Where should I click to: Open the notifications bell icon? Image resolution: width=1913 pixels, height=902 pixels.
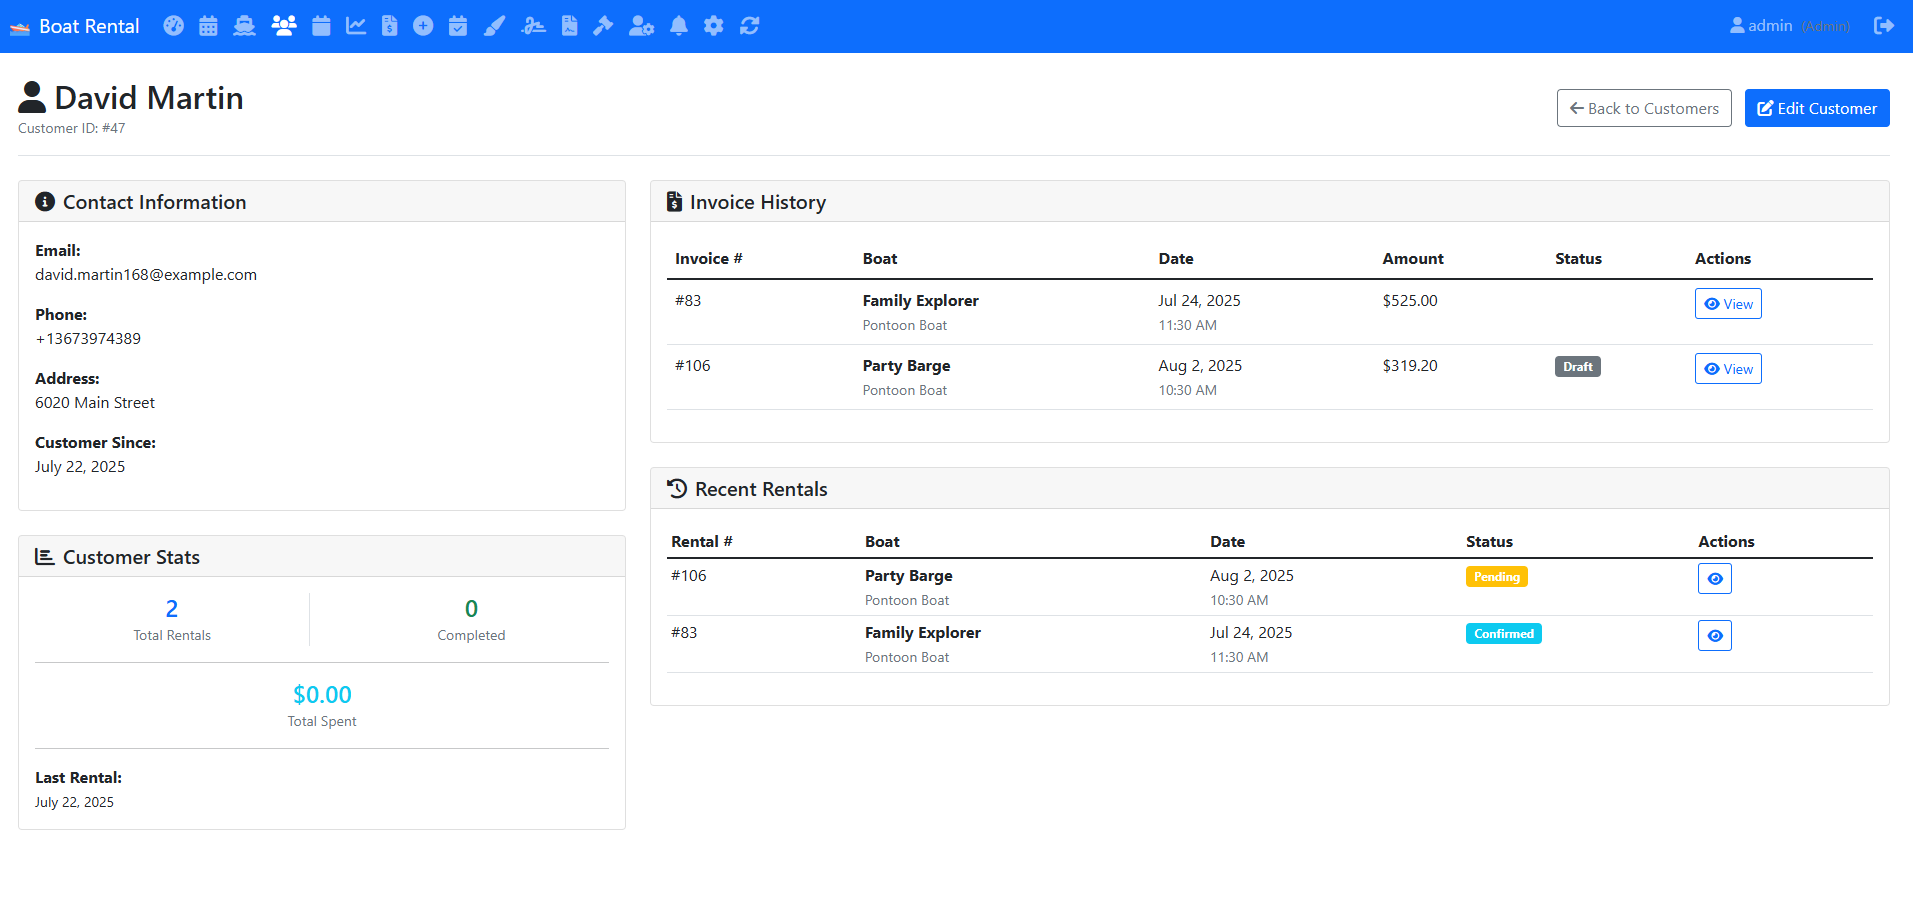point(679,26)
